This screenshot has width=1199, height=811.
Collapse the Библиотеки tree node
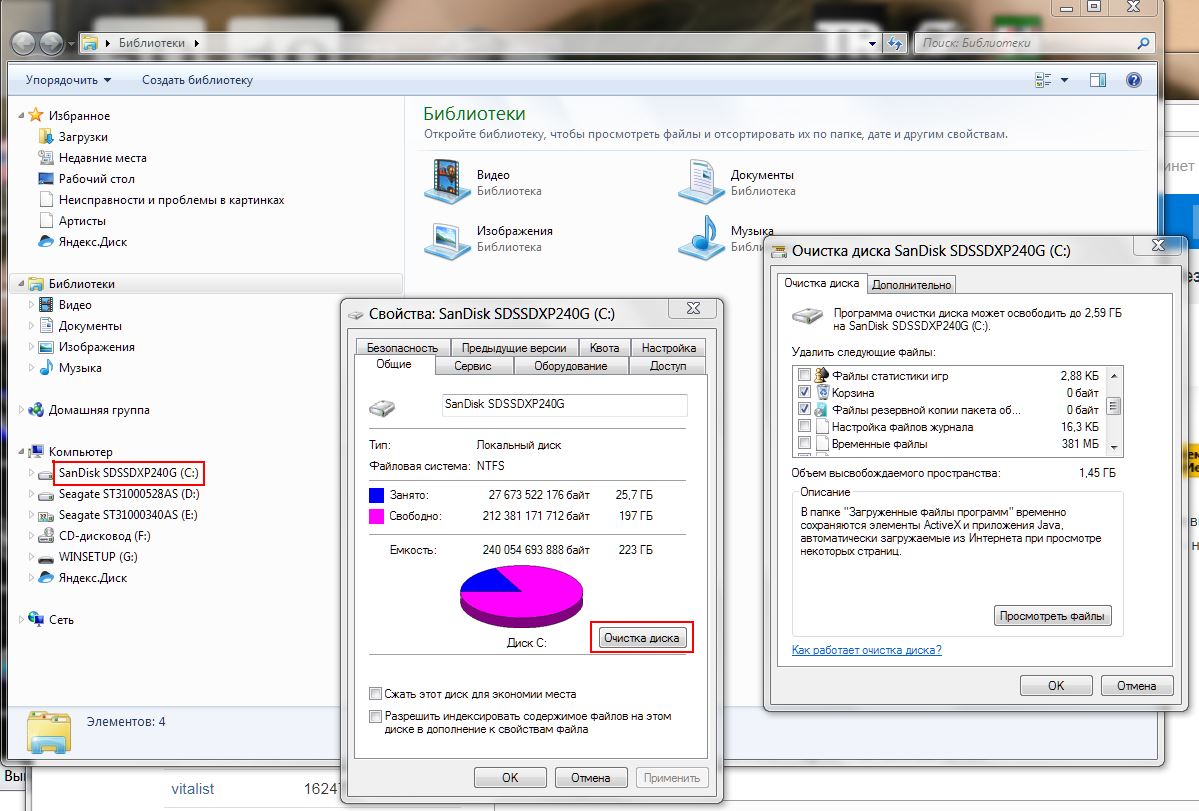(21, 284)
